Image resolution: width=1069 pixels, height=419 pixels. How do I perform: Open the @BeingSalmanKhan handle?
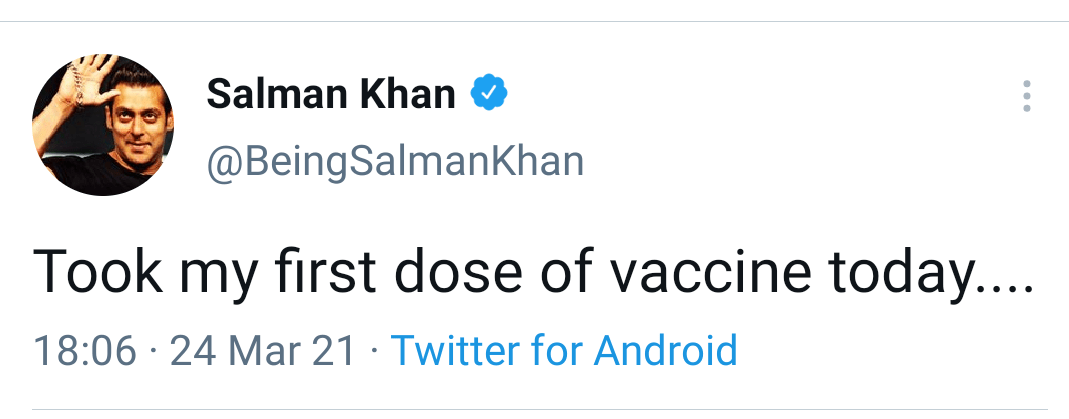coord(394,160)
